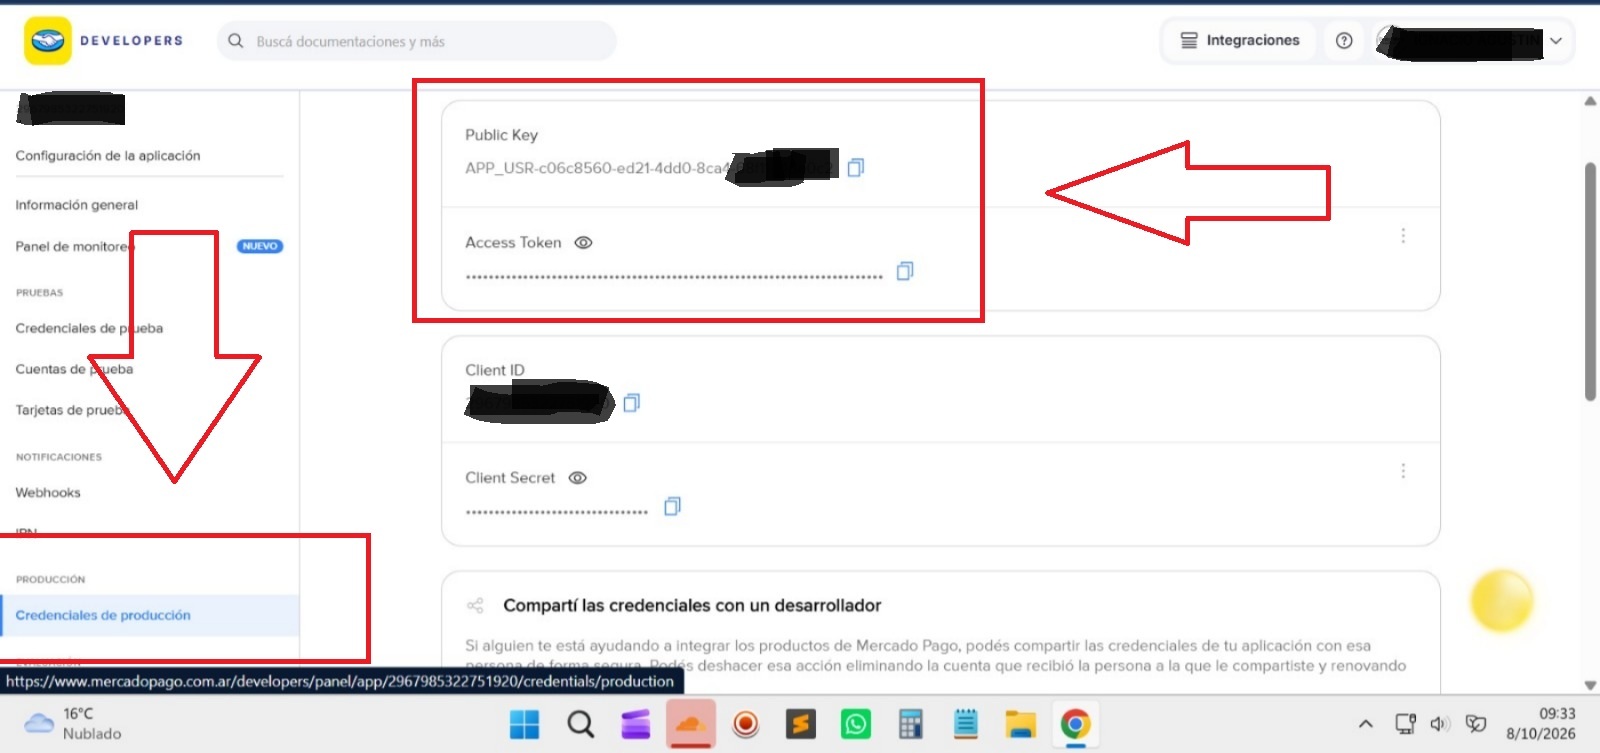Screen dimensions: 1600x753
Task: Open Cuentas de prueba page
Action: point(74,369)
